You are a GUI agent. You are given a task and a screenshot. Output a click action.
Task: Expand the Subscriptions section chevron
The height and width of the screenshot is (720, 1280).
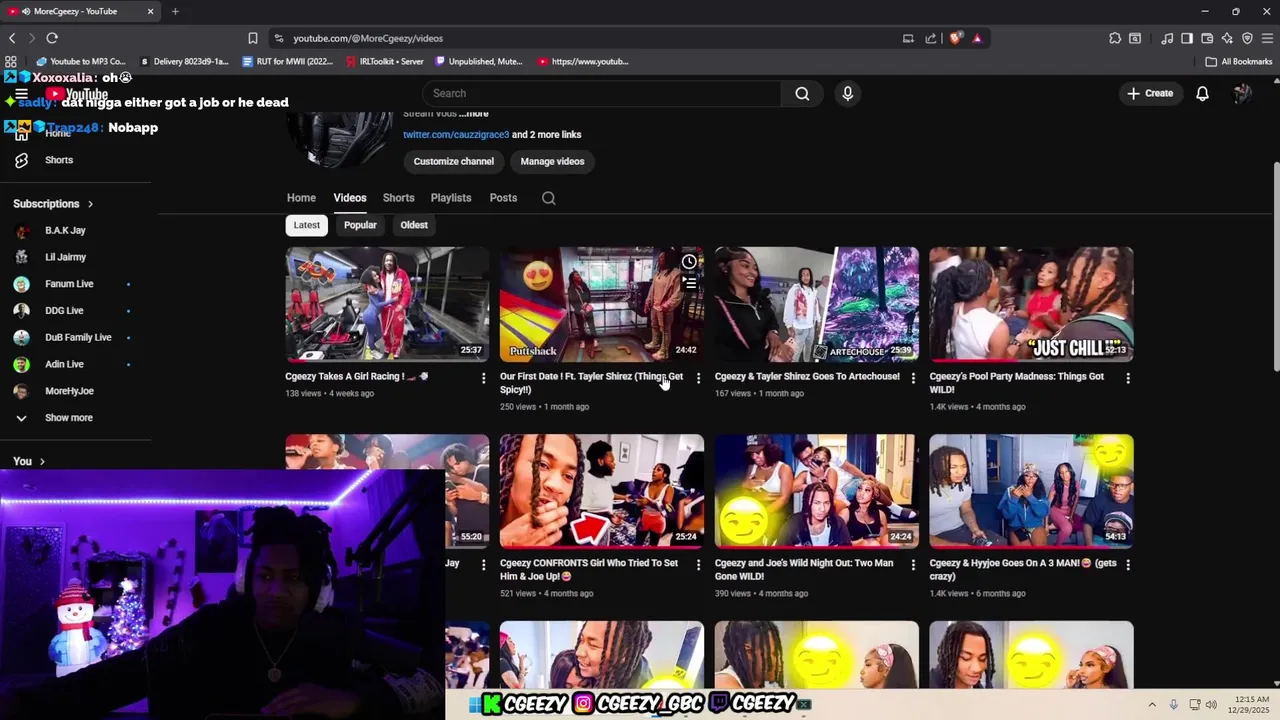click(90, 204)
